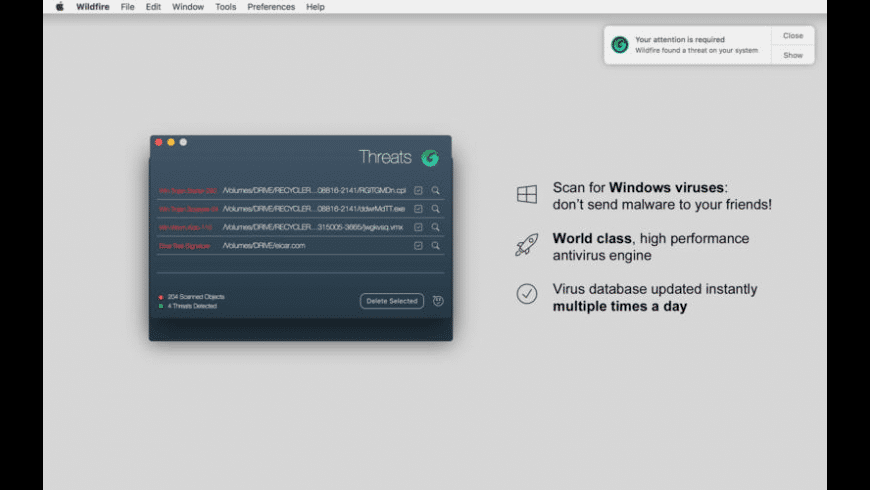Open the Help menu
Image resolution: width=870 pixels, height=490 pixels.
coord(315,7)
